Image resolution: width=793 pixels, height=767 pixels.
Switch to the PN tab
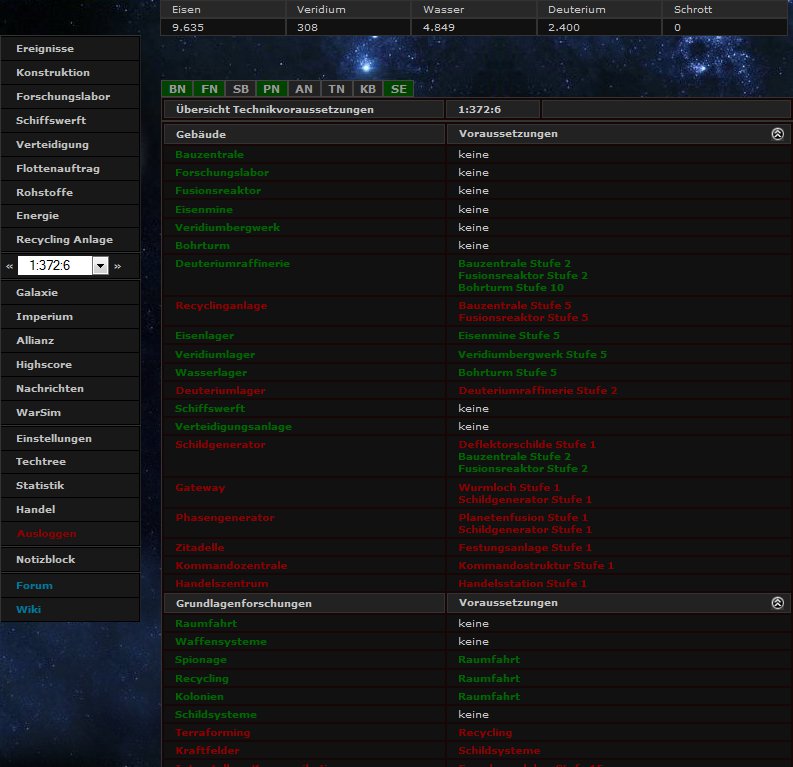point(272,89)
